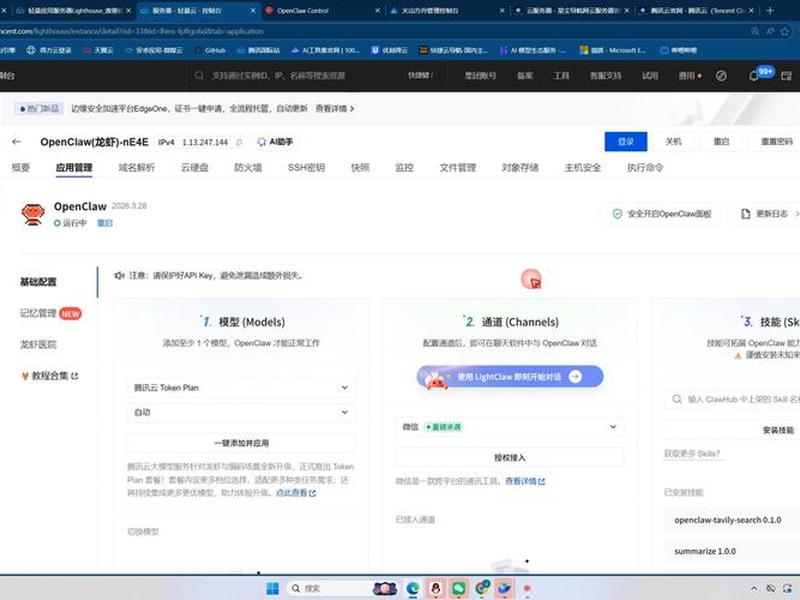The width and height of the screenshot is (800, 600).
Task: Open the 主机安全 tab
Action: click(x=583, y=167)
